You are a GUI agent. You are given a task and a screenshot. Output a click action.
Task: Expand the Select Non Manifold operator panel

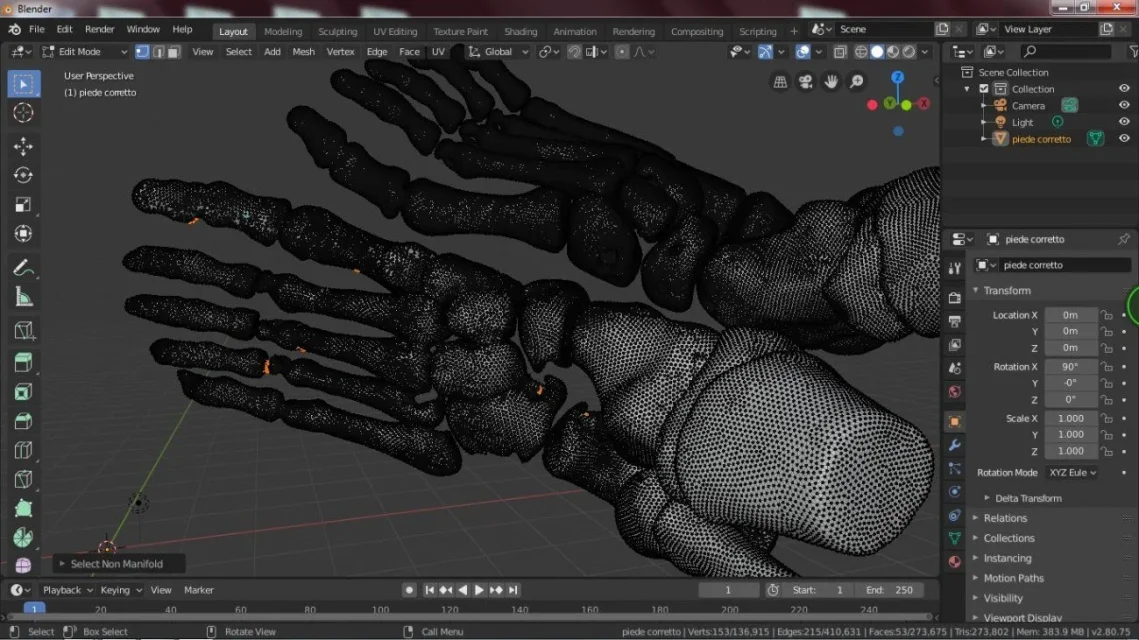[x=110, y=564]
